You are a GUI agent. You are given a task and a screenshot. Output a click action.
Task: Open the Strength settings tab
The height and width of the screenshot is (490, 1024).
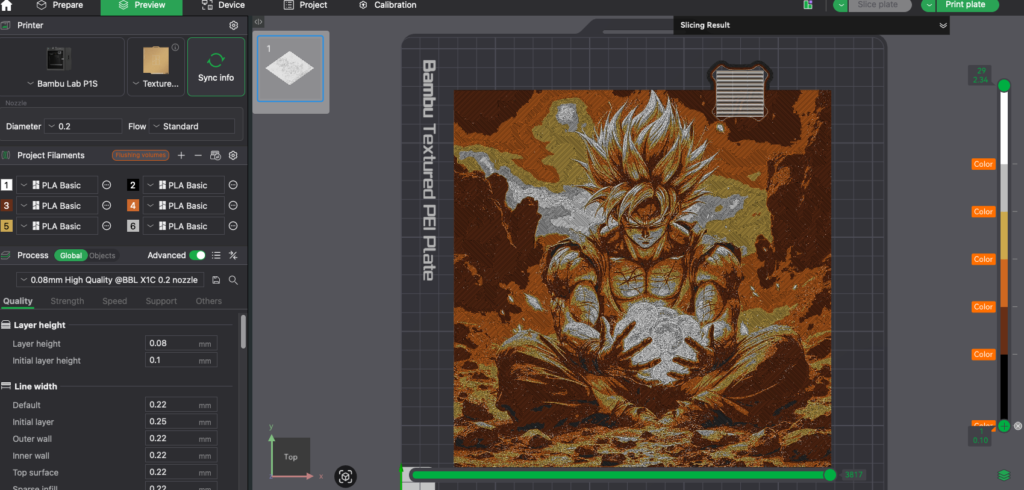(67, 301)
